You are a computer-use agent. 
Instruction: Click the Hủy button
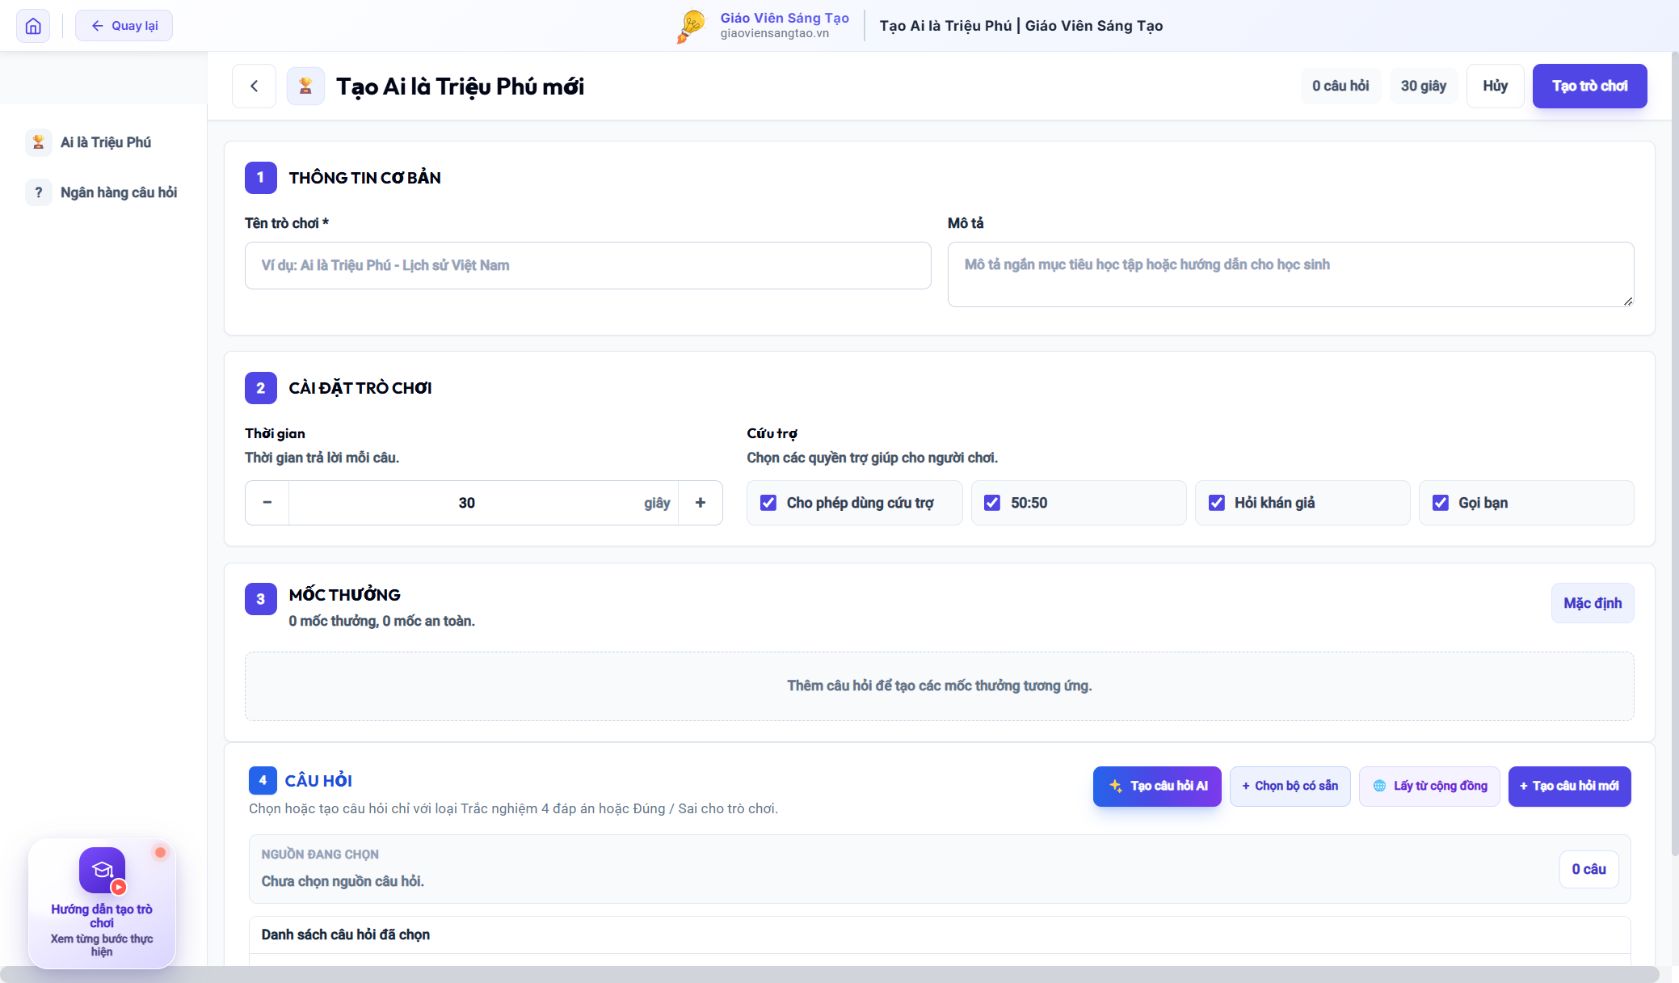[1495, 86]
